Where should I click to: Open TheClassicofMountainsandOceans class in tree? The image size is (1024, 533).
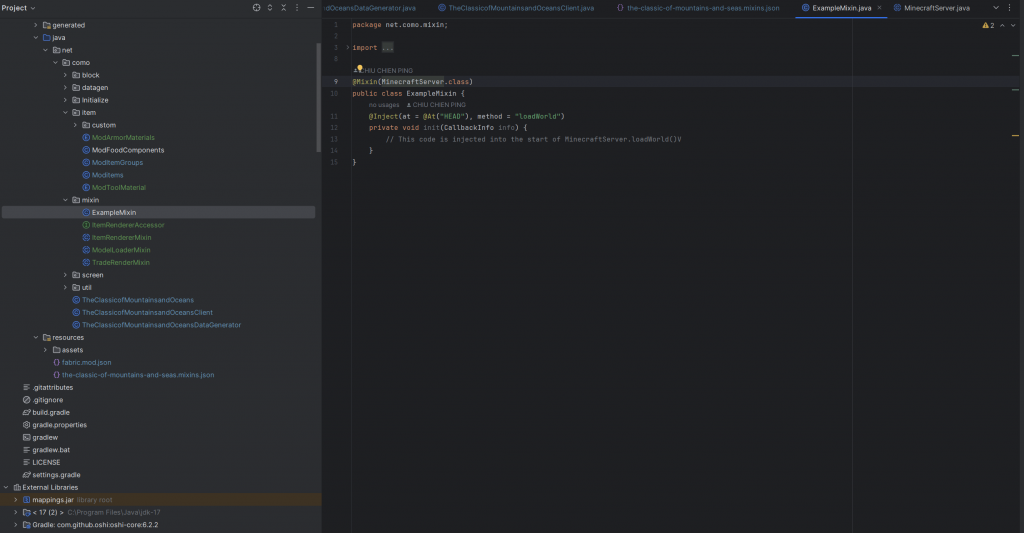point(137,300)
